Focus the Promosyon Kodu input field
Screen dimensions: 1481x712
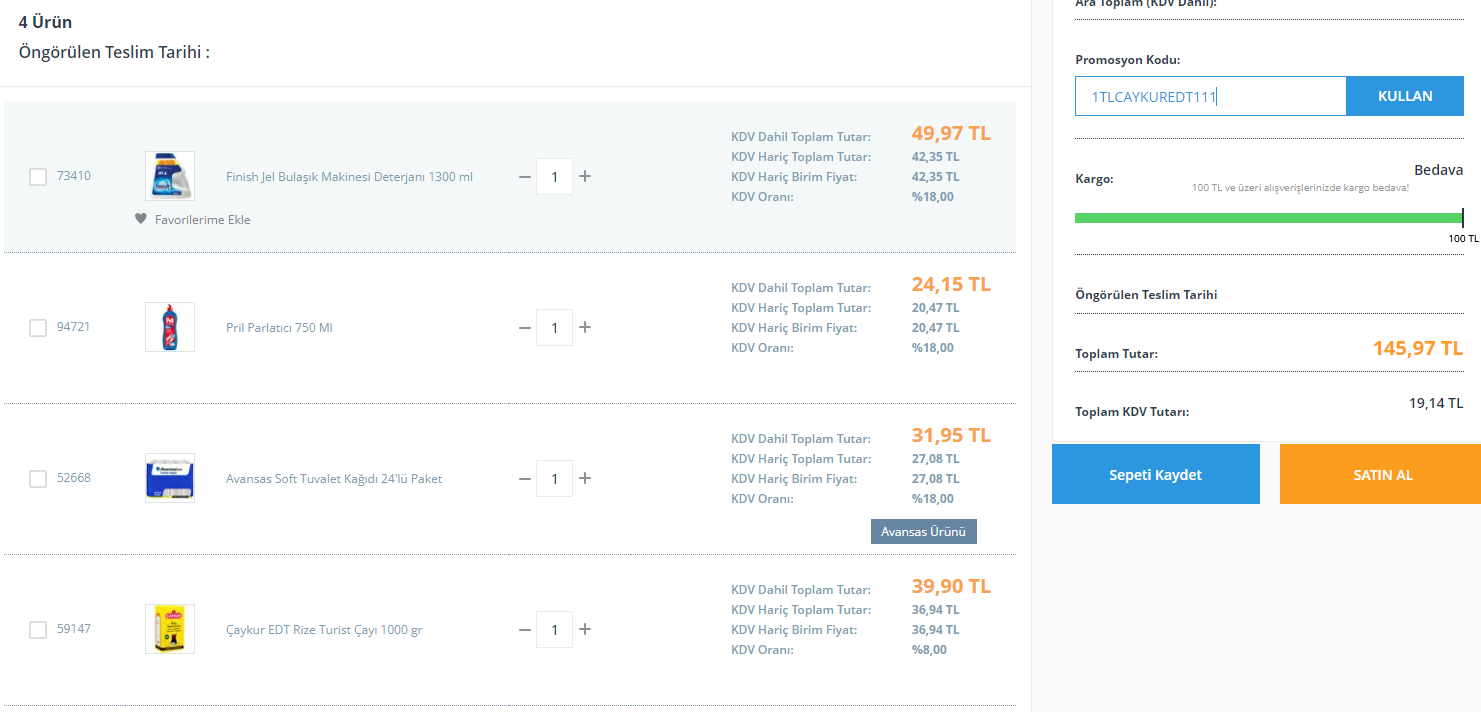1211,96
